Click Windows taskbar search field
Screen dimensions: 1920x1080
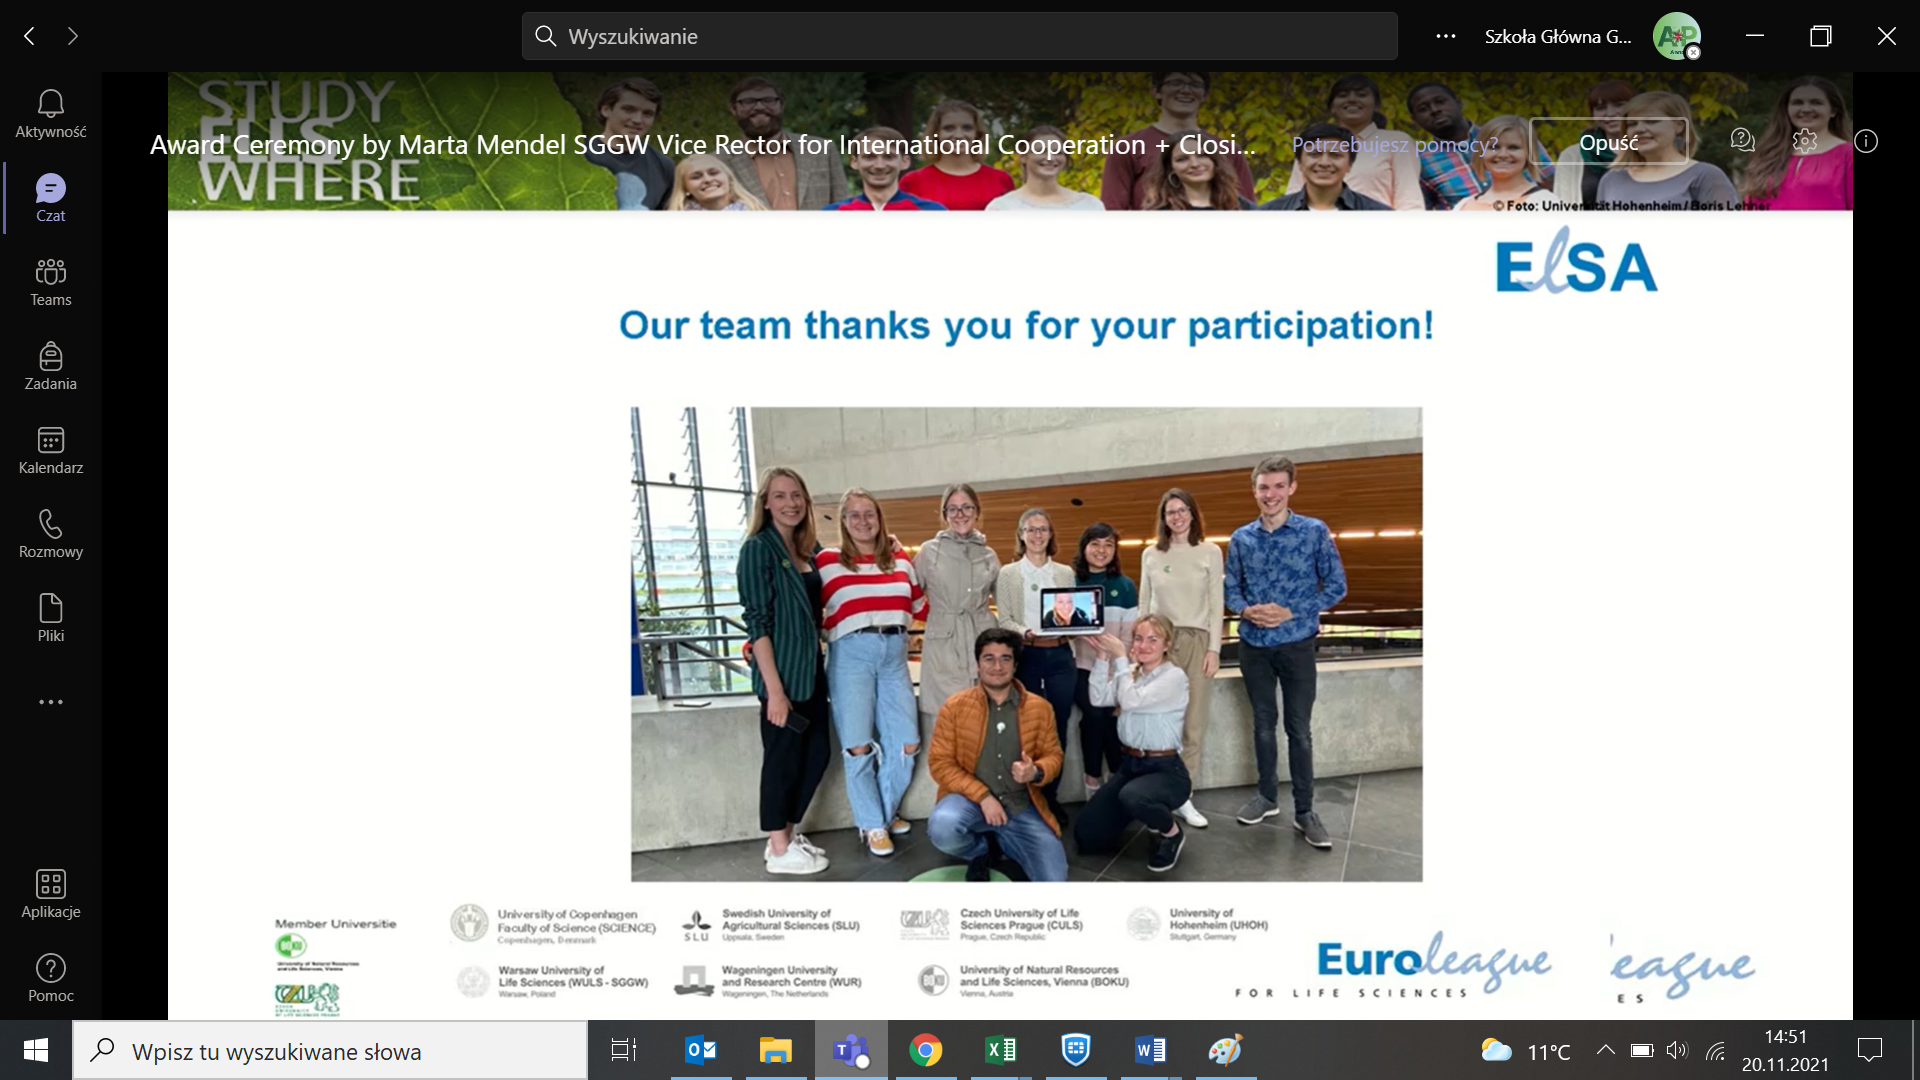coord(330,1050)
